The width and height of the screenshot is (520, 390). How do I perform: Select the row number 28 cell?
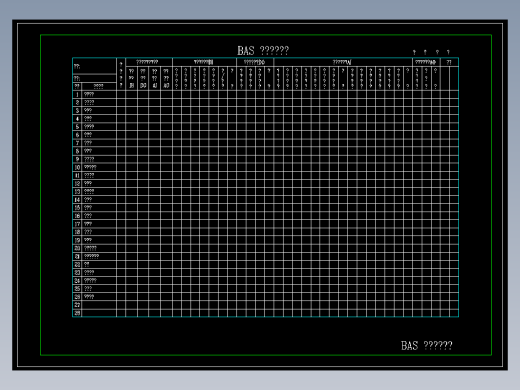[x=77, y=313]
